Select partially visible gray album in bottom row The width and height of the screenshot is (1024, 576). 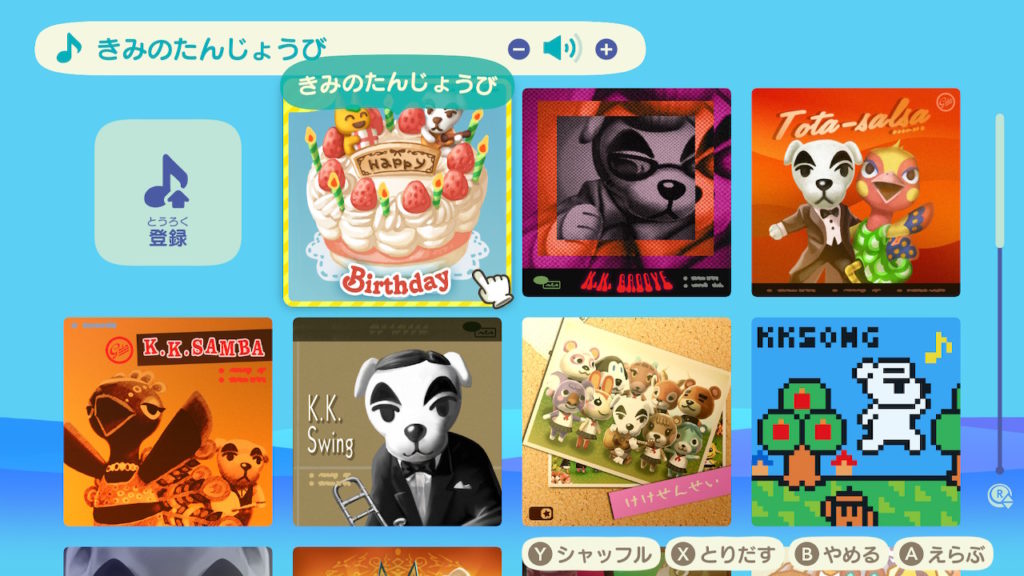tap(168, 562)
